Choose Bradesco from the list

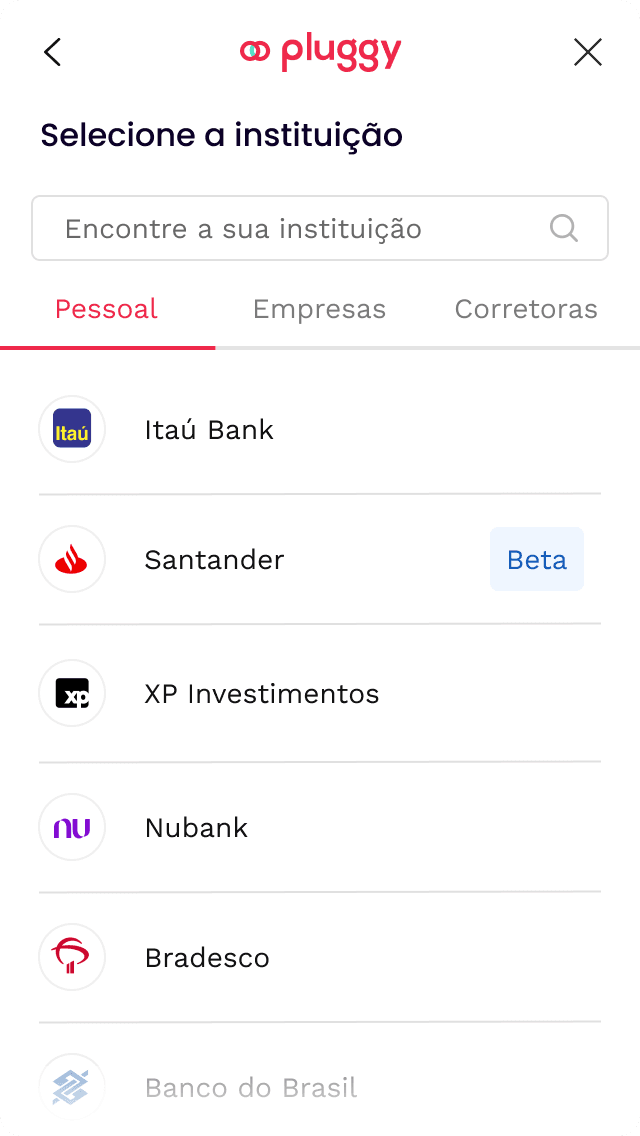[x=207, y=958]
